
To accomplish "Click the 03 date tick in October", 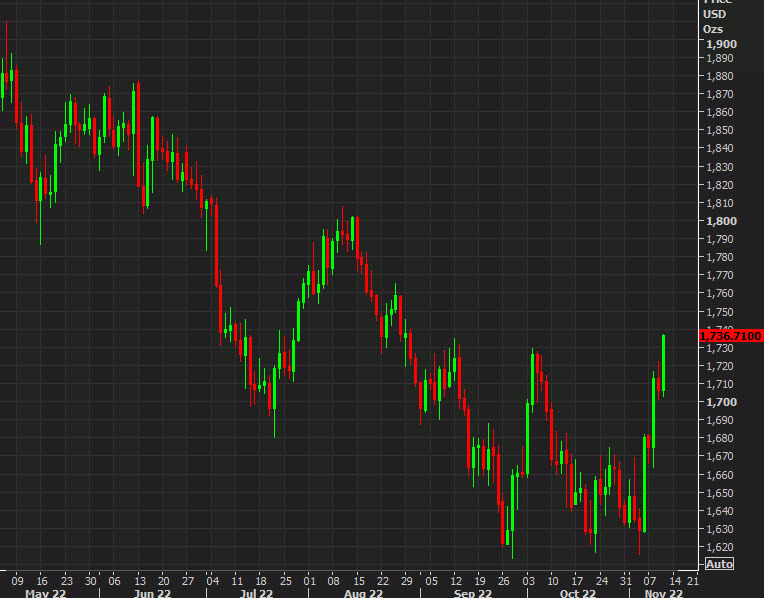I will coord(528,581).
